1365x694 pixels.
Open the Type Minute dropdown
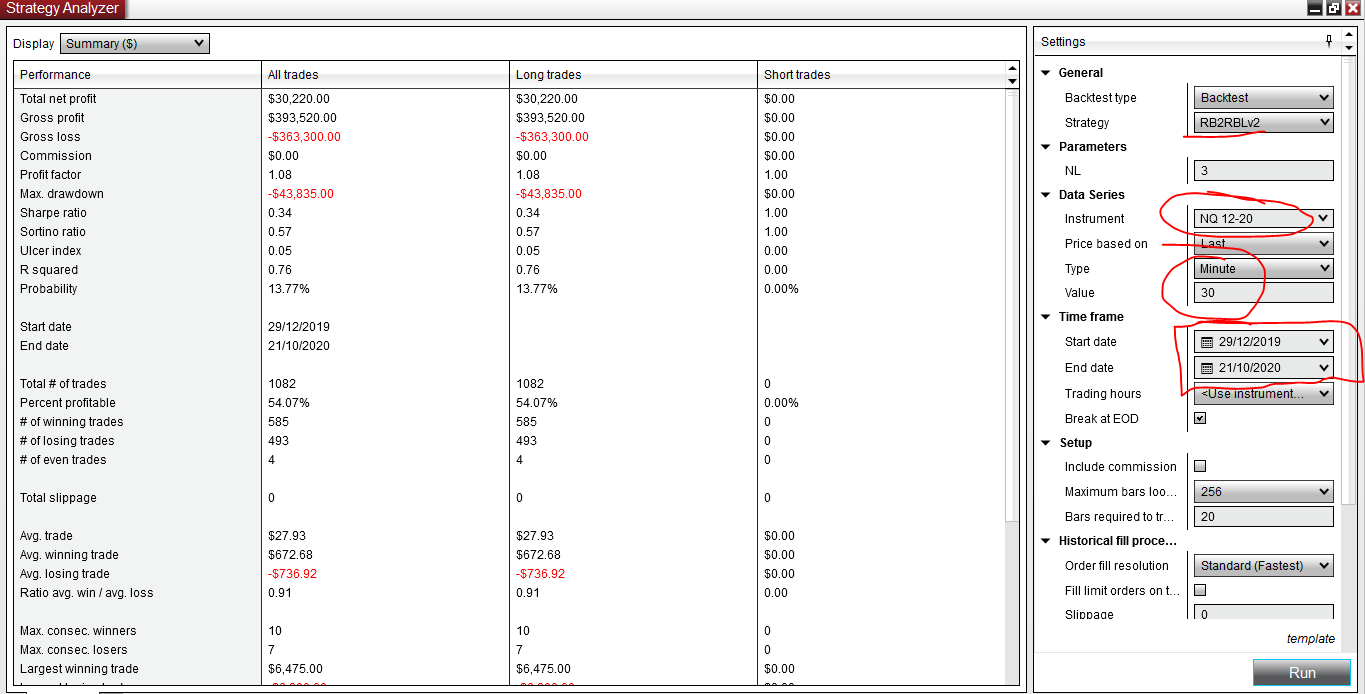(1264, 269)
